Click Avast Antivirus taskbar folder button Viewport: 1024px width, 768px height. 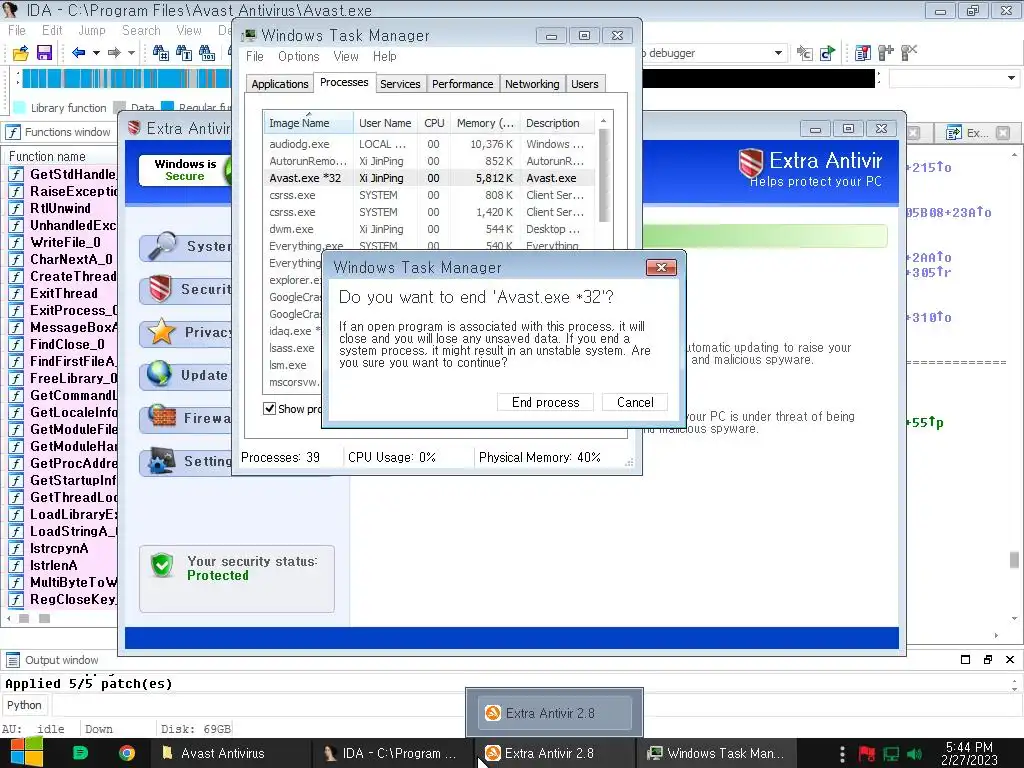(x=232, y=753)
